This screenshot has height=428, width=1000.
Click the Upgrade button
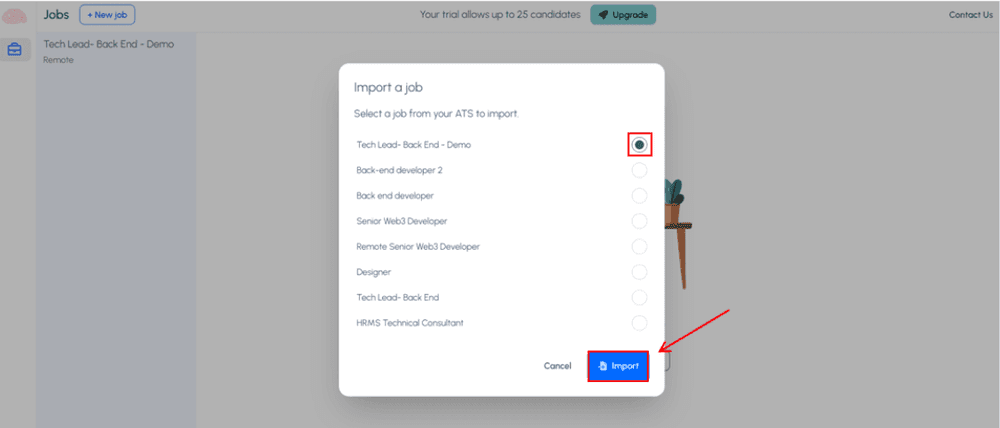pyautogui.click(x=623, y=15)
